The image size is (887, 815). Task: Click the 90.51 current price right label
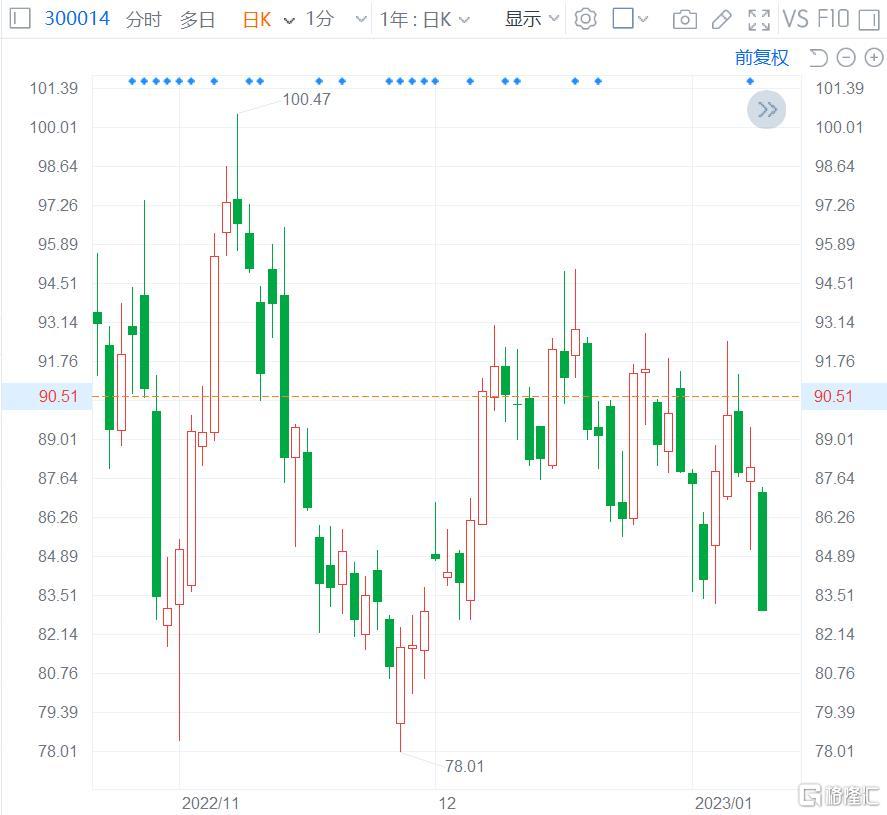(x=833, y=396)
